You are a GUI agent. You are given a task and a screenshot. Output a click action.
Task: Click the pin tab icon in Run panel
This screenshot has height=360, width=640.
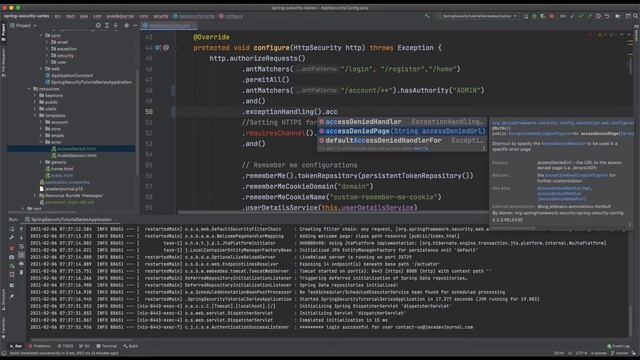(x=11, y=296)
